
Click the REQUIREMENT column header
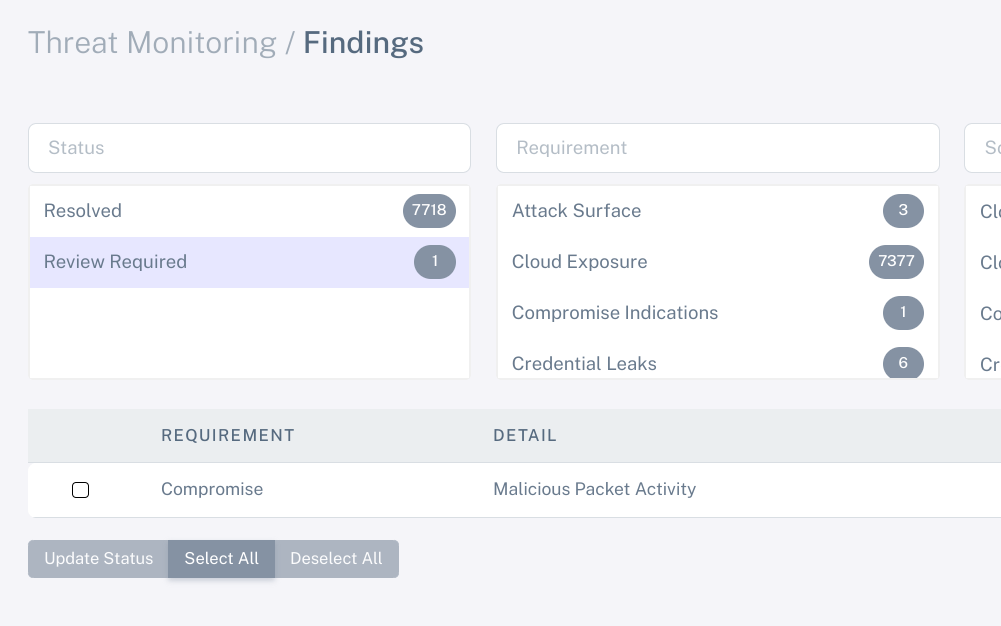[228, 435]
